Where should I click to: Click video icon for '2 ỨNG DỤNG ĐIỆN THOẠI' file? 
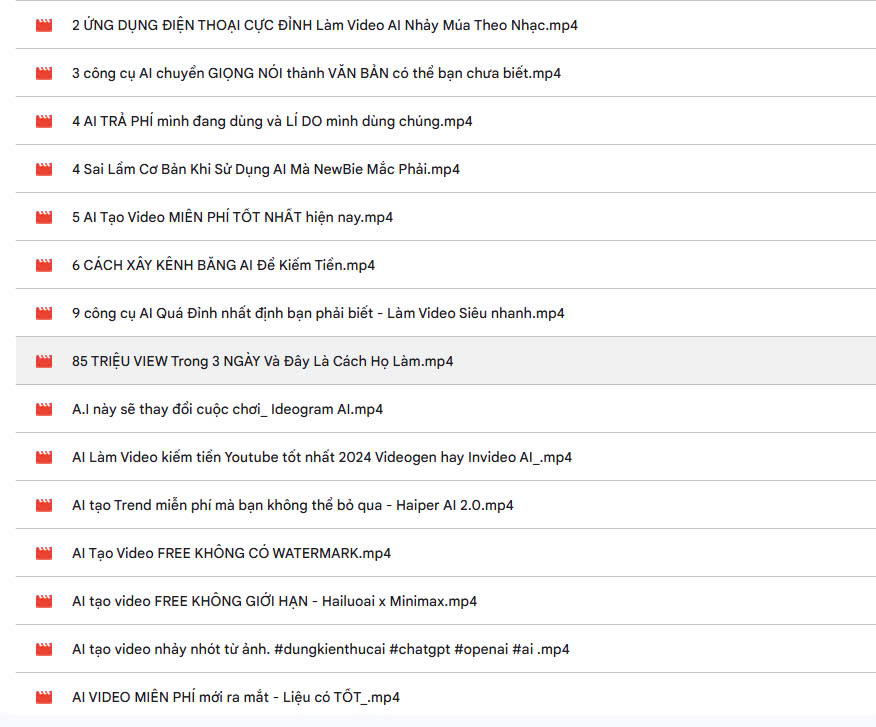44,25
